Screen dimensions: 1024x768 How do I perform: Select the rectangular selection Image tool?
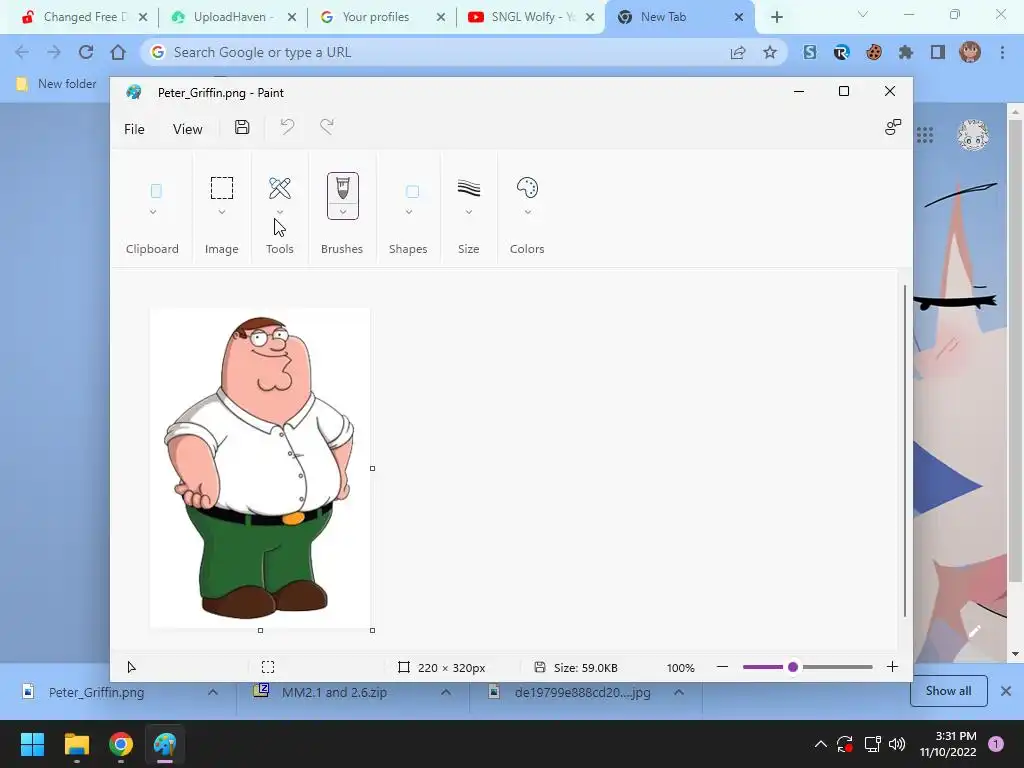click(x=222, y=188)
